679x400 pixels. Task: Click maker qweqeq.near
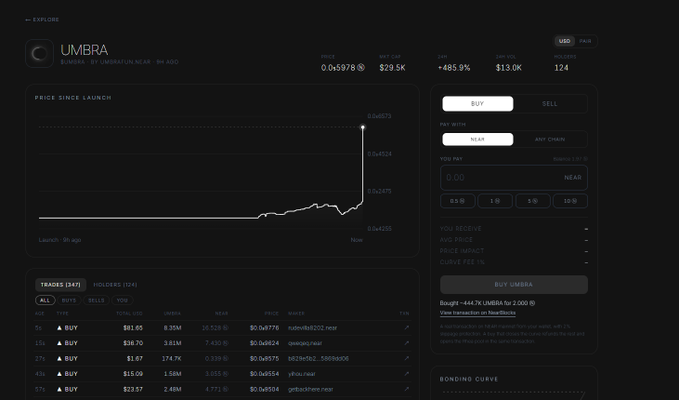tap(305, 343)
